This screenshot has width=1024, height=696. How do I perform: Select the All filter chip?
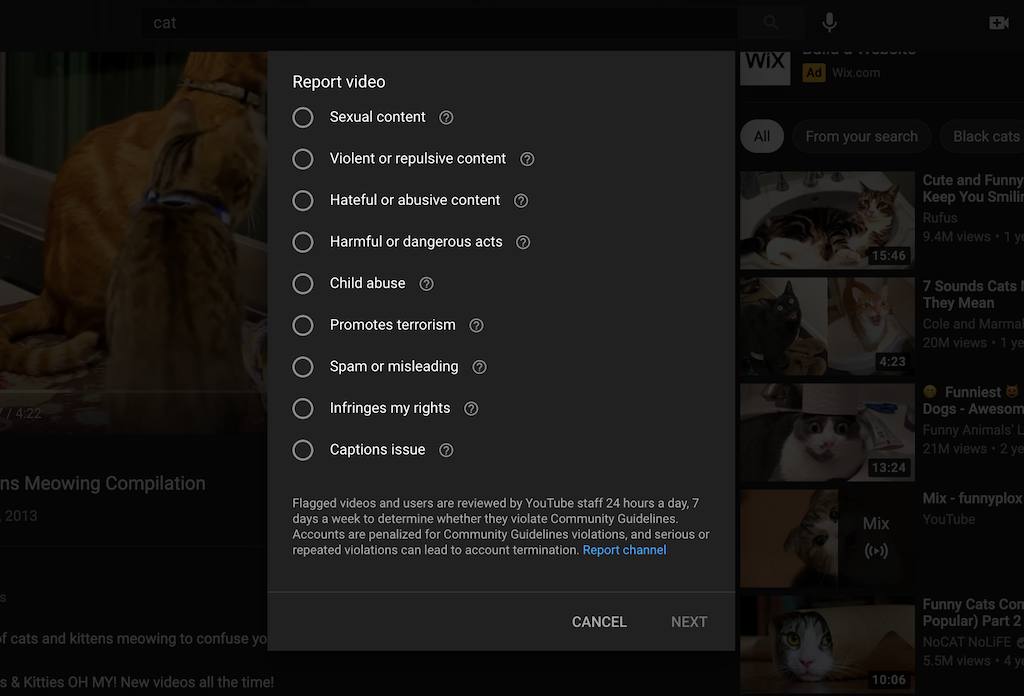tap(762, 136)
